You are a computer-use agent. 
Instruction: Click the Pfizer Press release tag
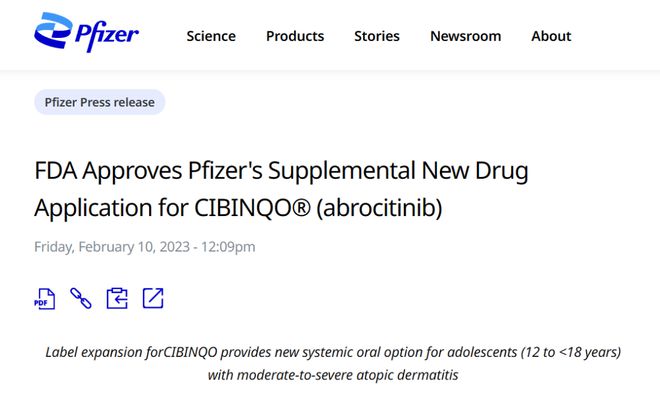[x=100, y=102]
